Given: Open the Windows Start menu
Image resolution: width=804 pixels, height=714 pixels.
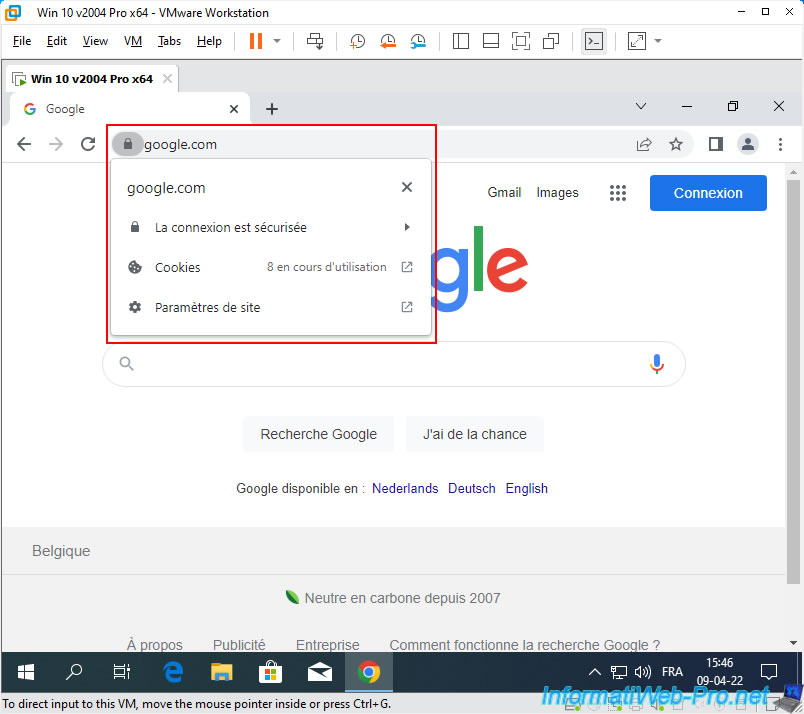Looking at the screenshot, I should [x=25, y=672].
